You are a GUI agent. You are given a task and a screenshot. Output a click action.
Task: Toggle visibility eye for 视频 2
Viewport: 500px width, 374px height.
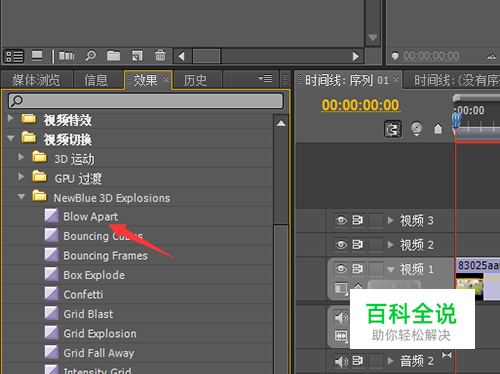(x=341, y=245)
